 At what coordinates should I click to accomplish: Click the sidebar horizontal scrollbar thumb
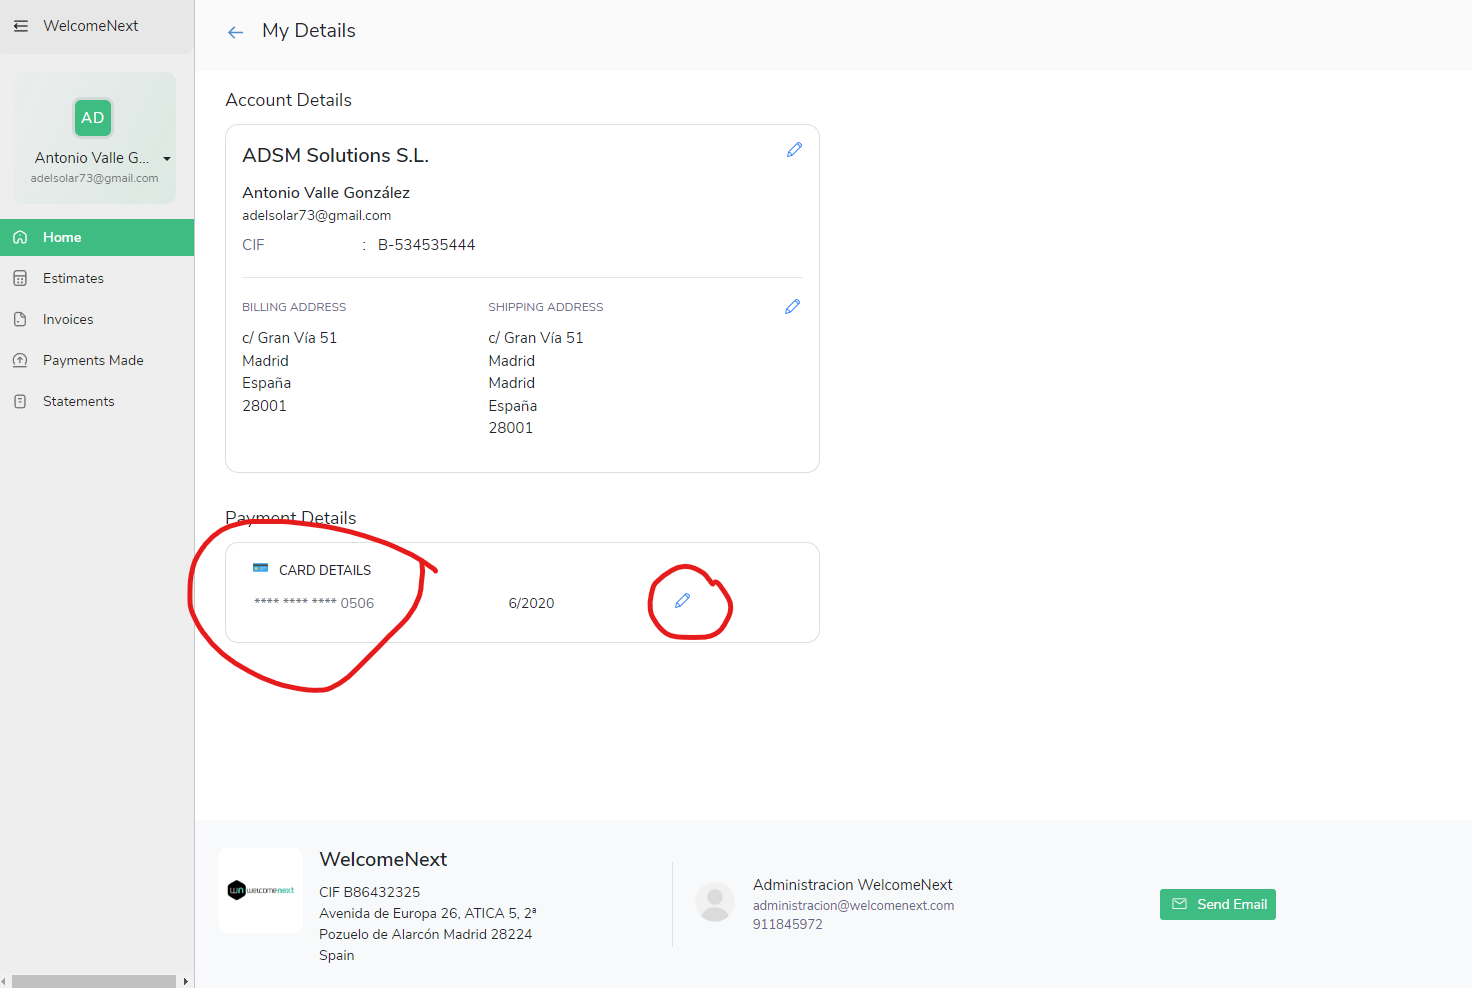click(x=94, y=981)
